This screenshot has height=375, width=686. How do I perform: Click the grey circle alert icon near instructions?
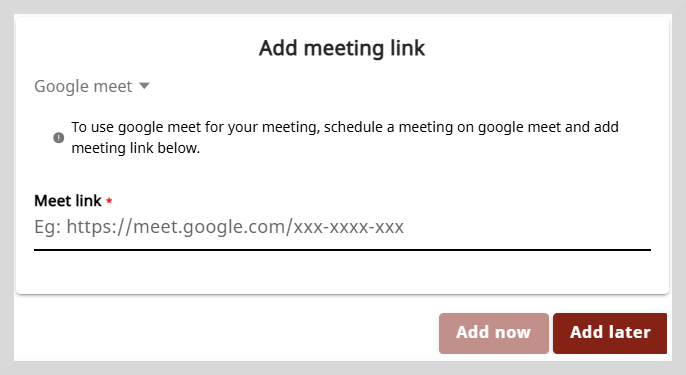tap(59, 138)
